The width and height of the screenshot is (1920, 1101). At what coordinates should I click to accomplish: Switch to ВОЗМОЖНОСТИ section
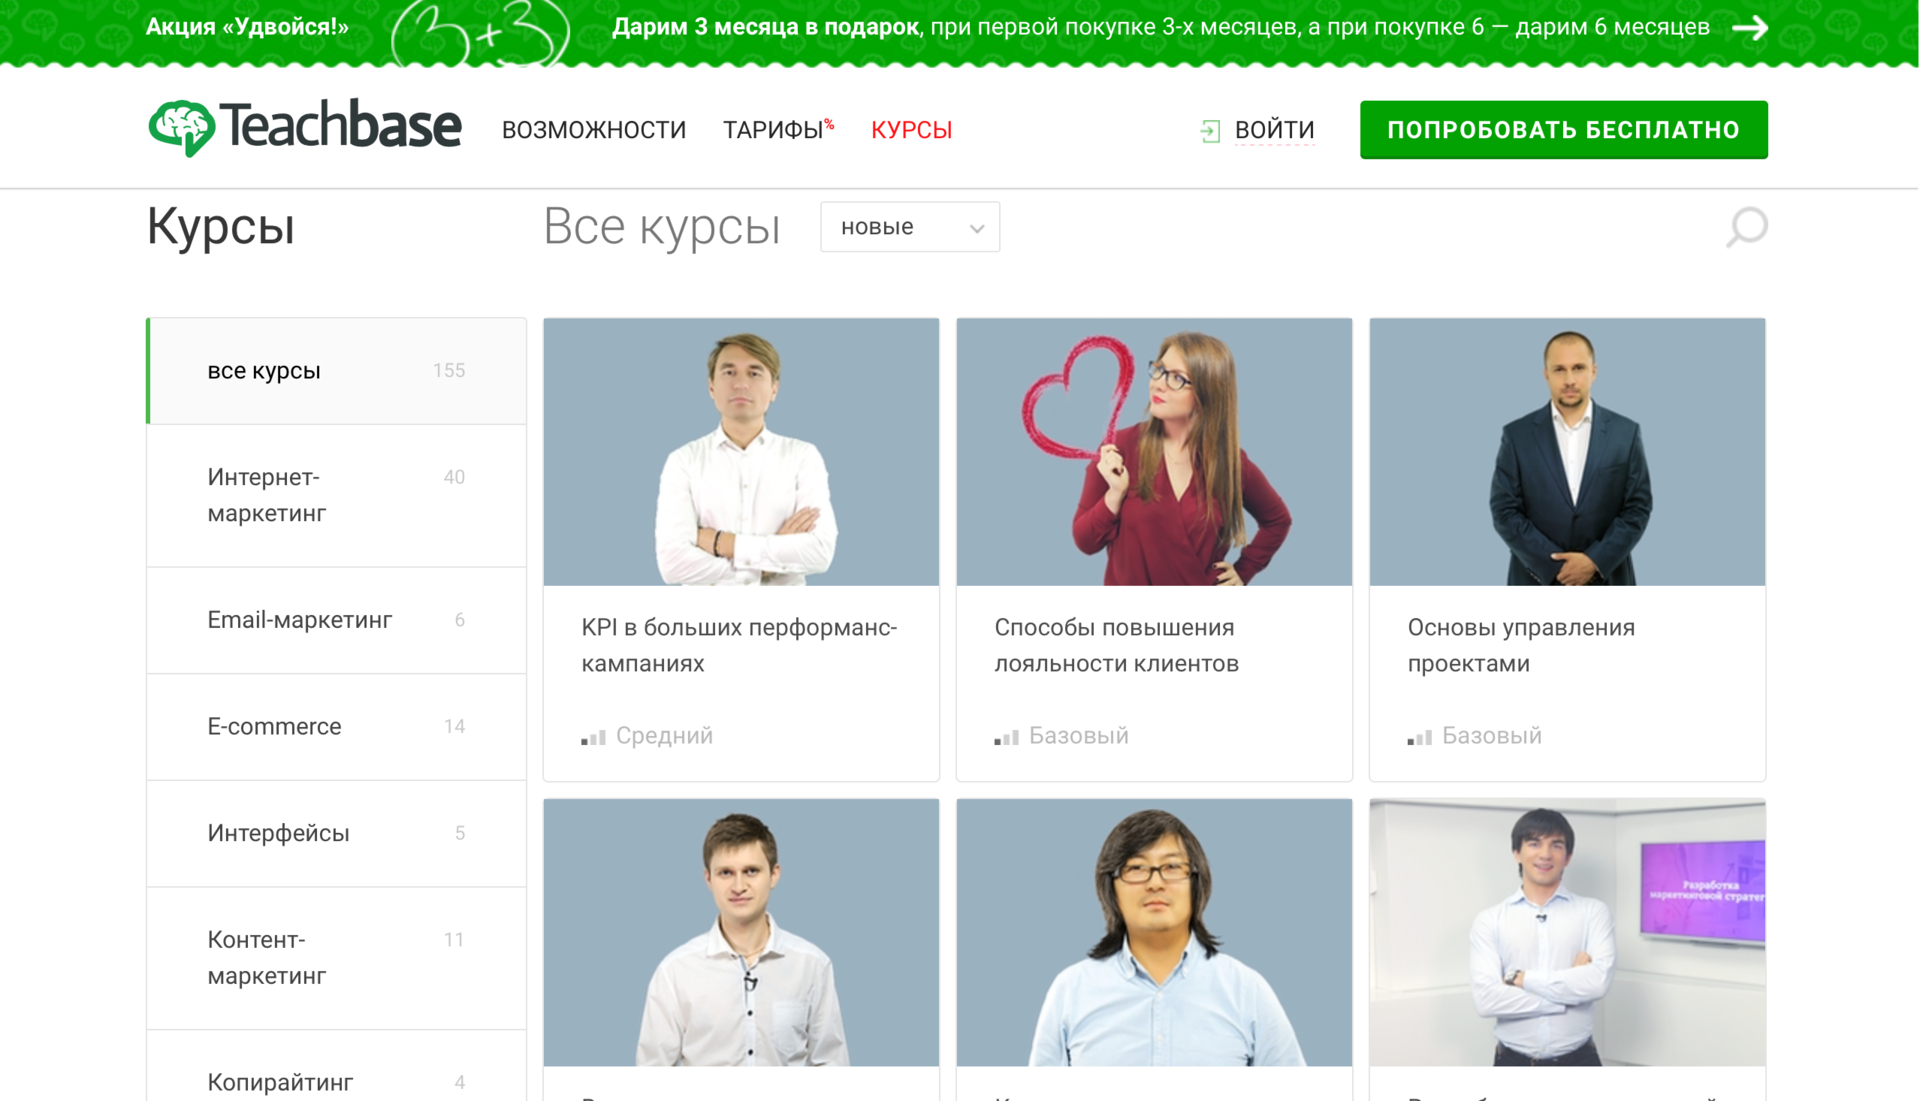594,129
